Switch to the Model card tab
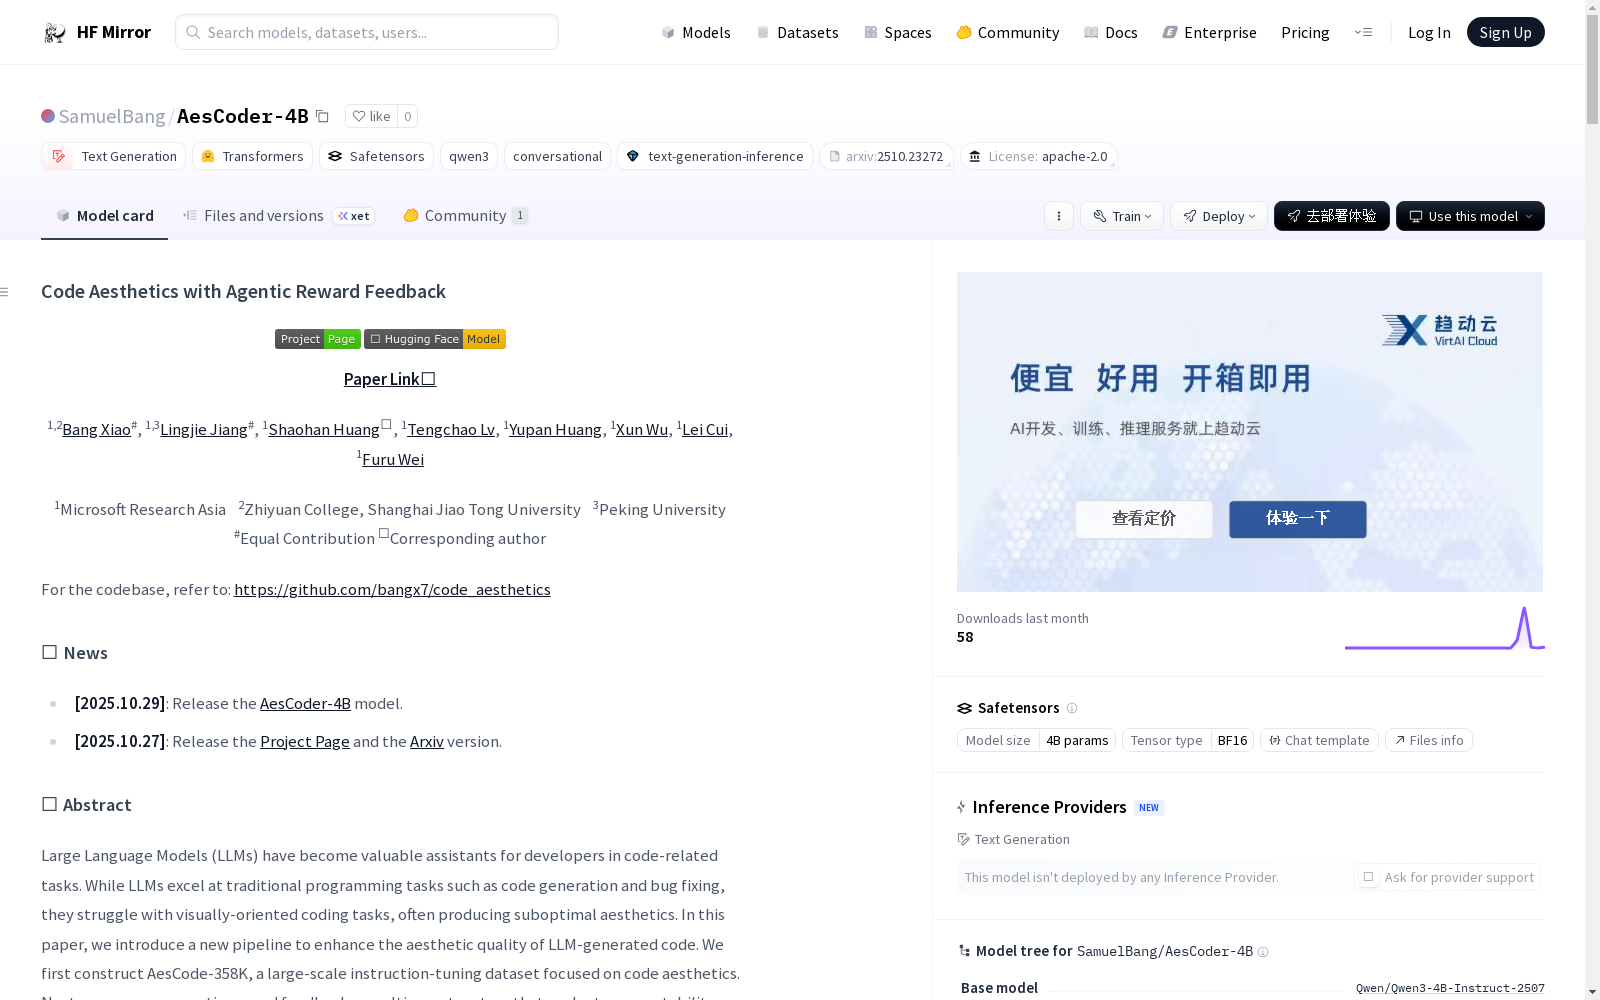1600x1000 pixels. 104,216
